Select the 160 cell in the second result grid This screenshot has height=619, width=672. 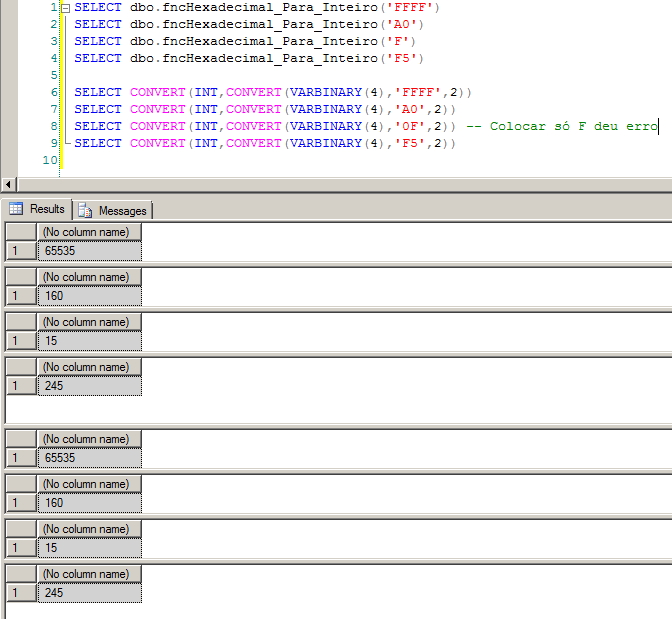coord(89,296)
